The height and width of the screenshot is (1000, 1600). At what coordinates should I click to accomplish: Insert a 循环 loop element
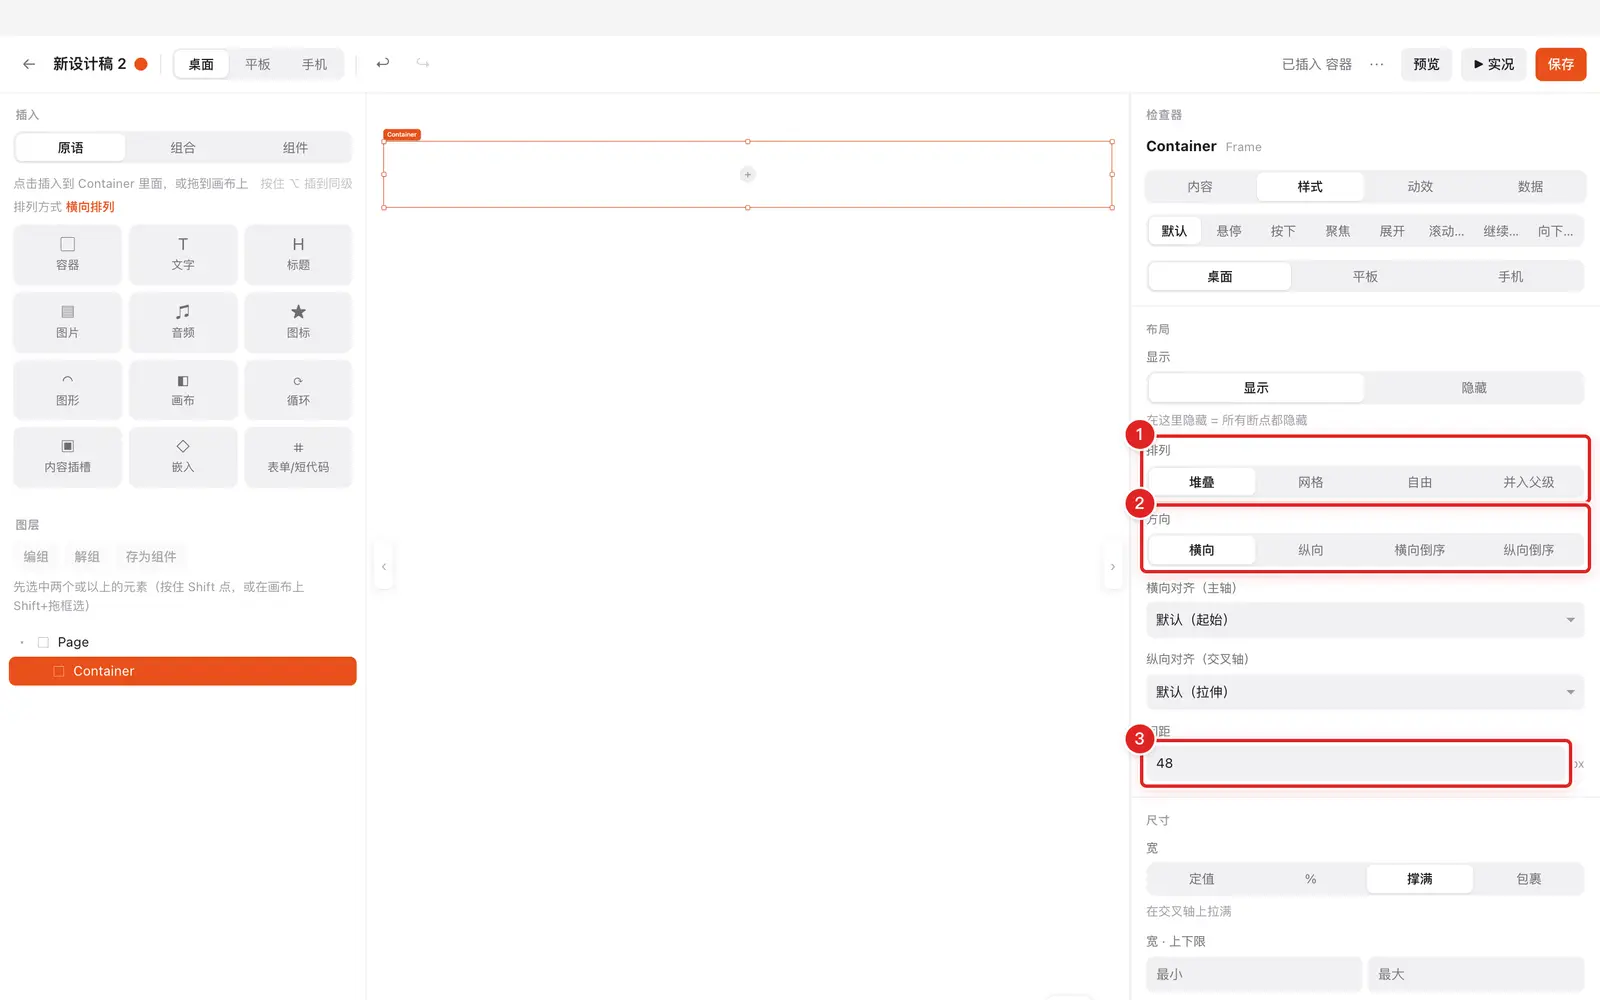pos(298,390)
